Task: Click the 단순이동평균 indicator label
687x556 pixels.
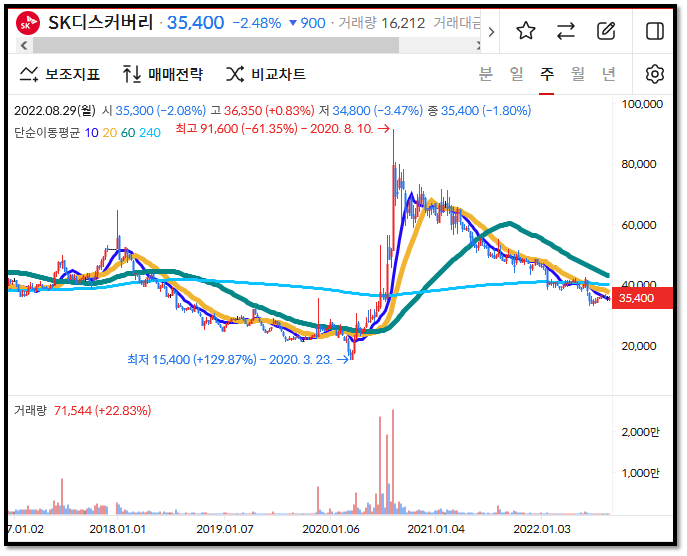Action: point(47,133)
